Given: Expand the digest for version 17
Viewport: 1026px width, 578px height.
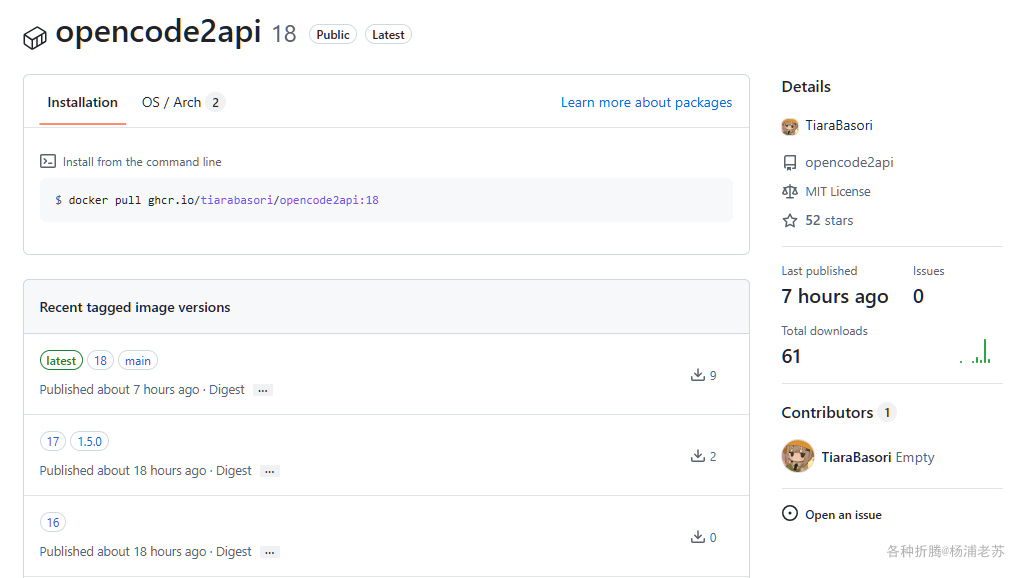Looking at the screenshot, I should tap(270, 471).
